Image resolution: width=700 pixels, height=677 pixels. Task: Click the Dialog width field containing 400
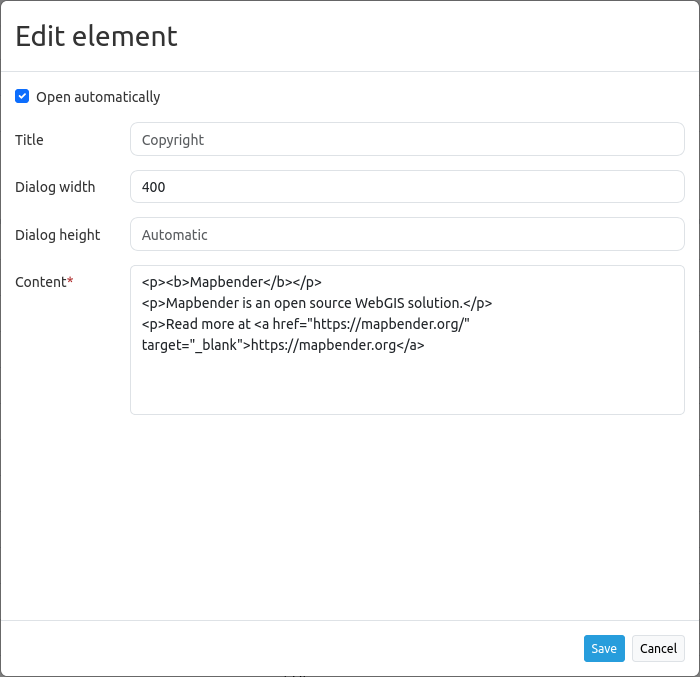click(407, 187)
